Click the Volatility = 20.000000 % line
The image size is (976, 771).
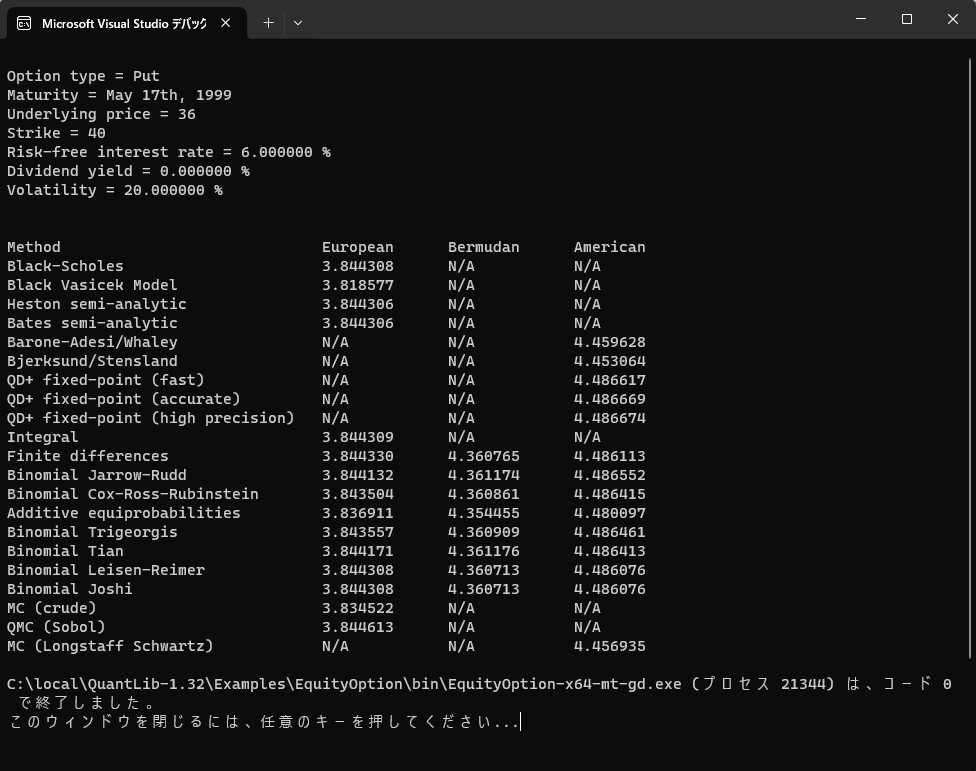[115, 190]
